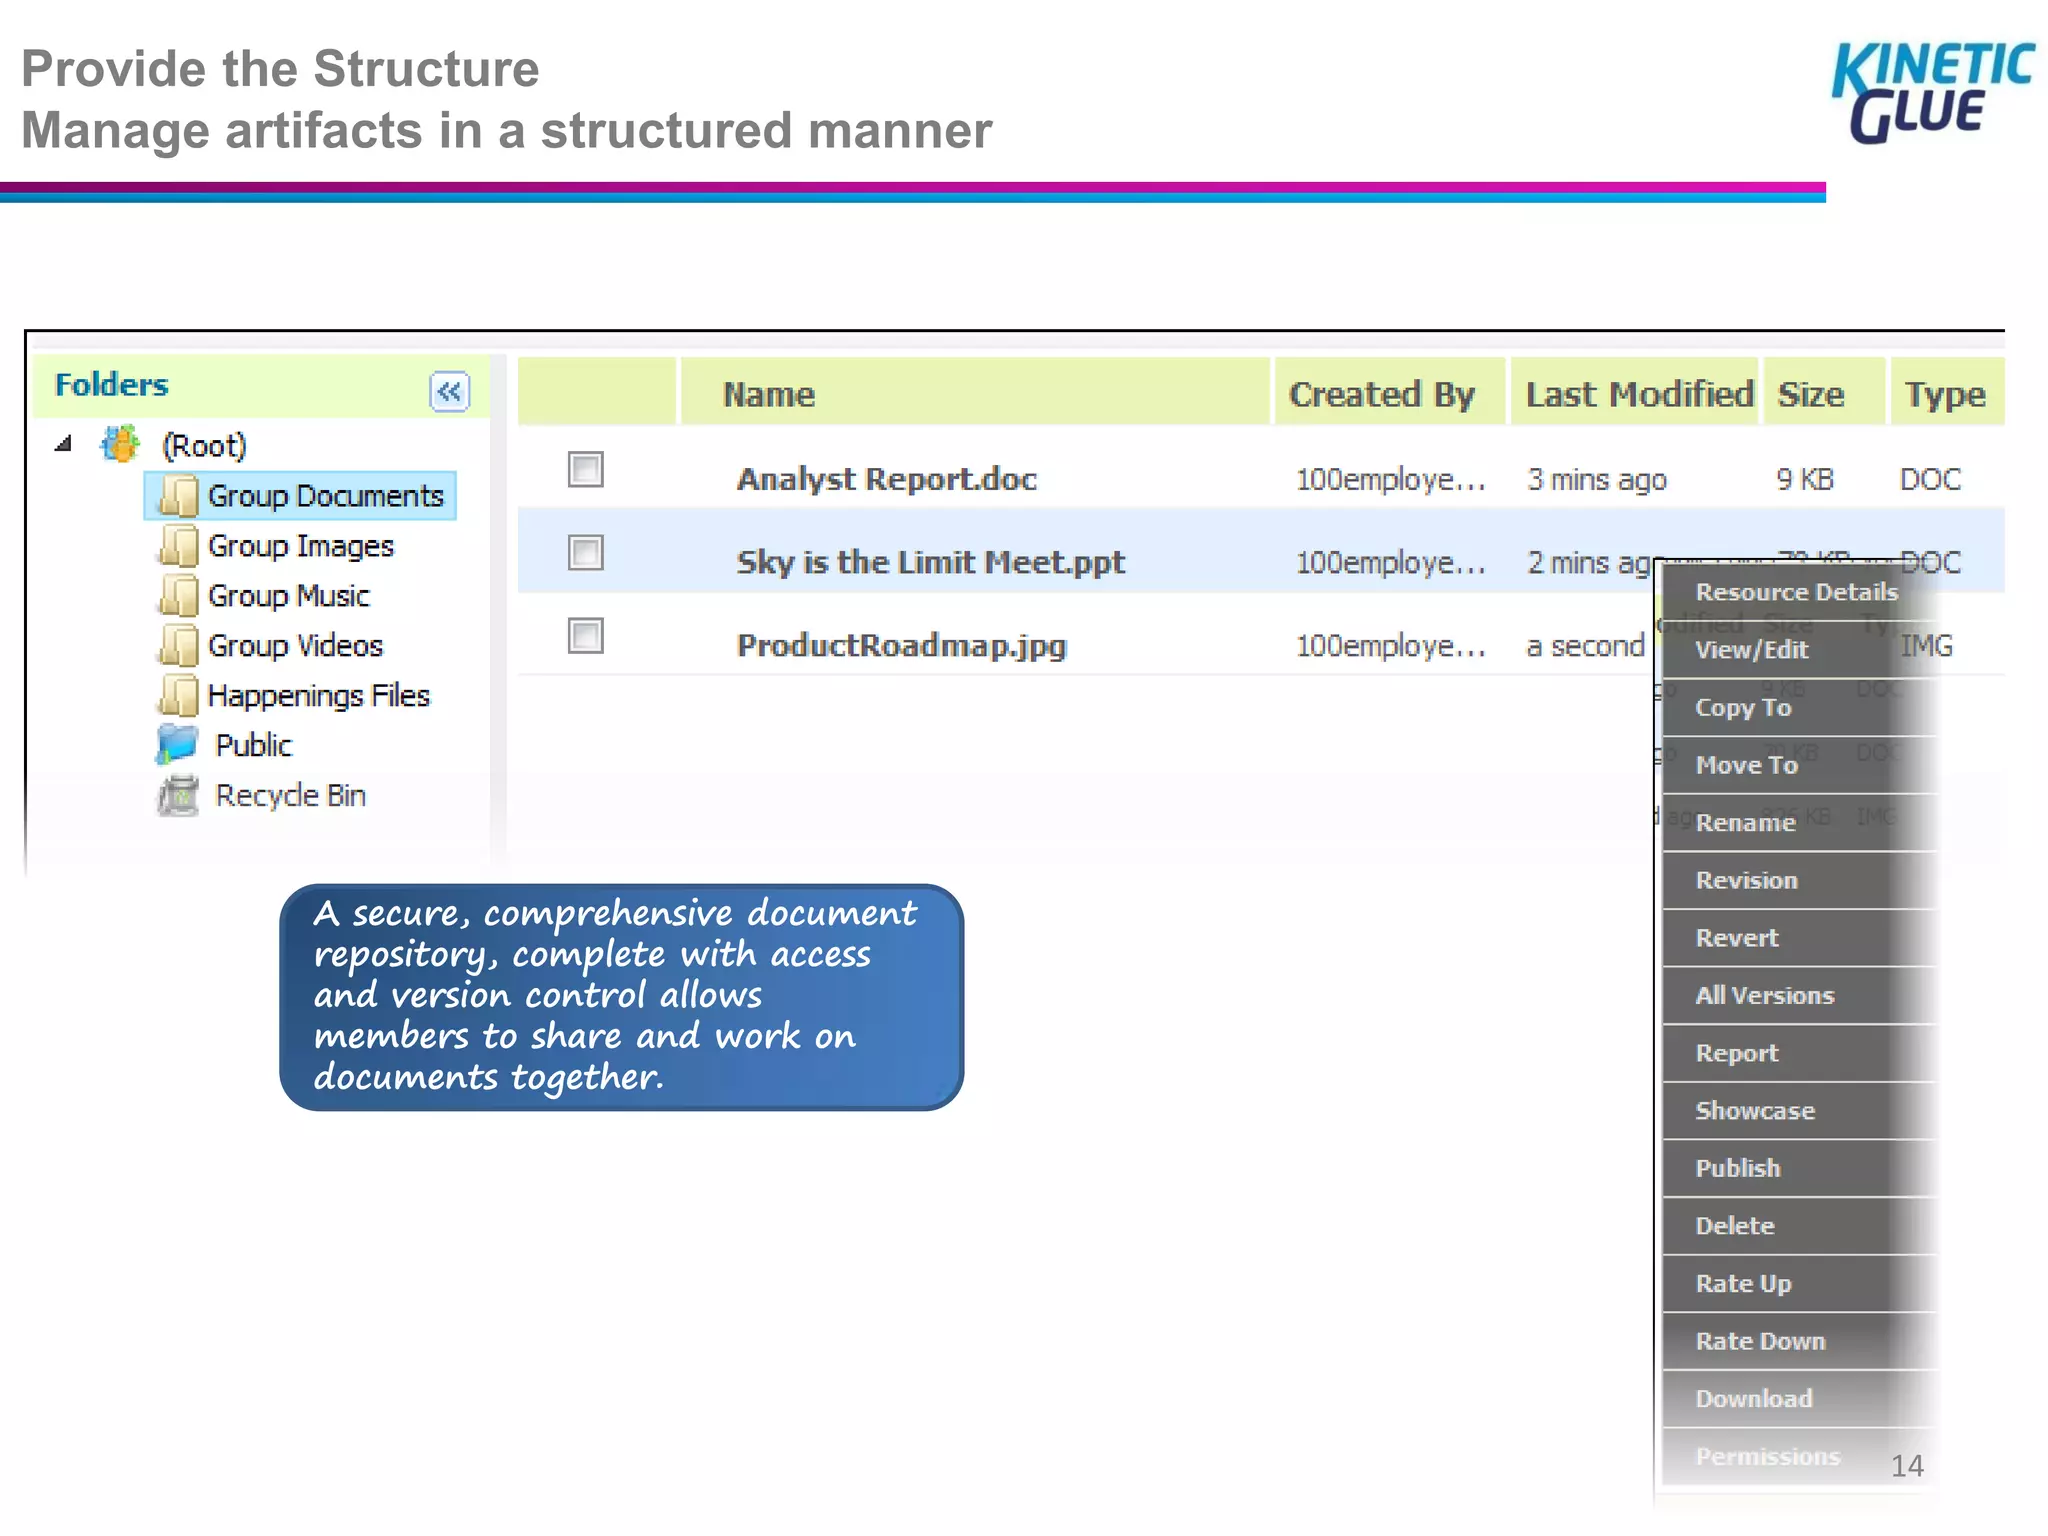Screen dimensions: 2048x1536
Task: Select Delete in context menu
Action: click(1798, 1226)
